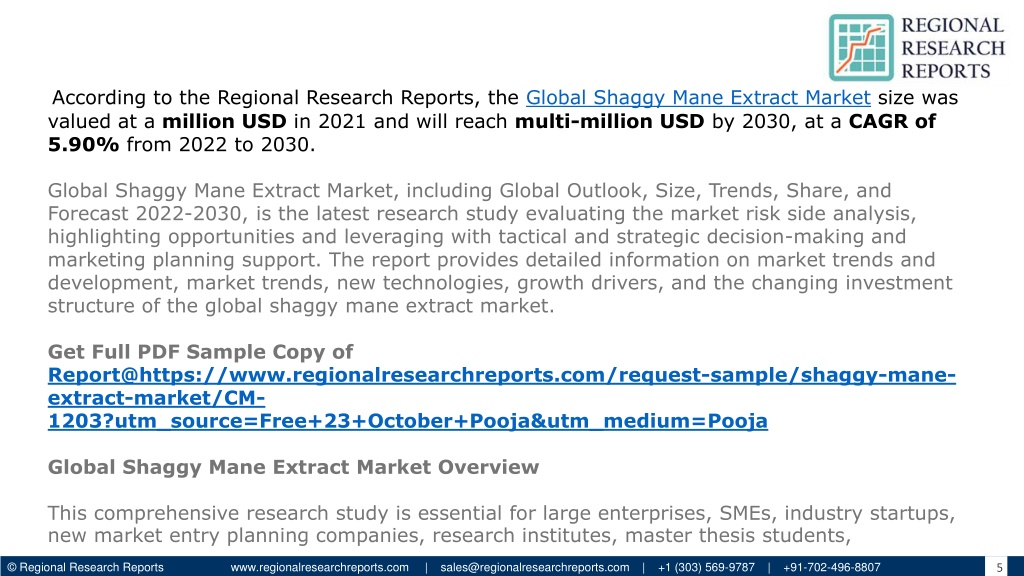Click the bold '5.90%' value
1024x576 pixels.
(84, 144)
